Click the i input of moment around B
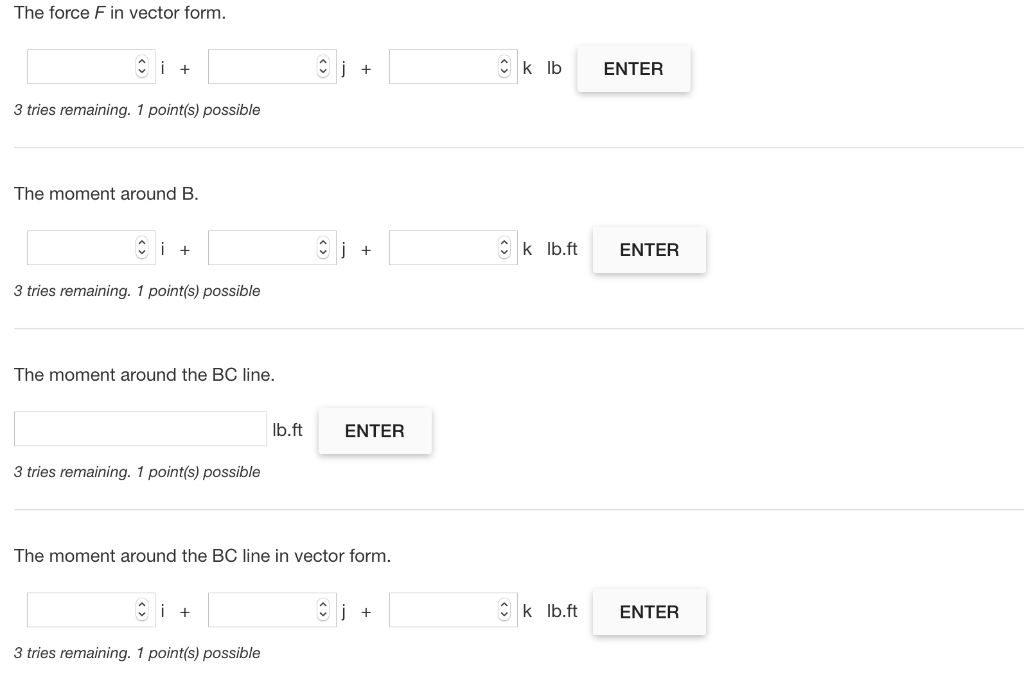 coord(80,247)
